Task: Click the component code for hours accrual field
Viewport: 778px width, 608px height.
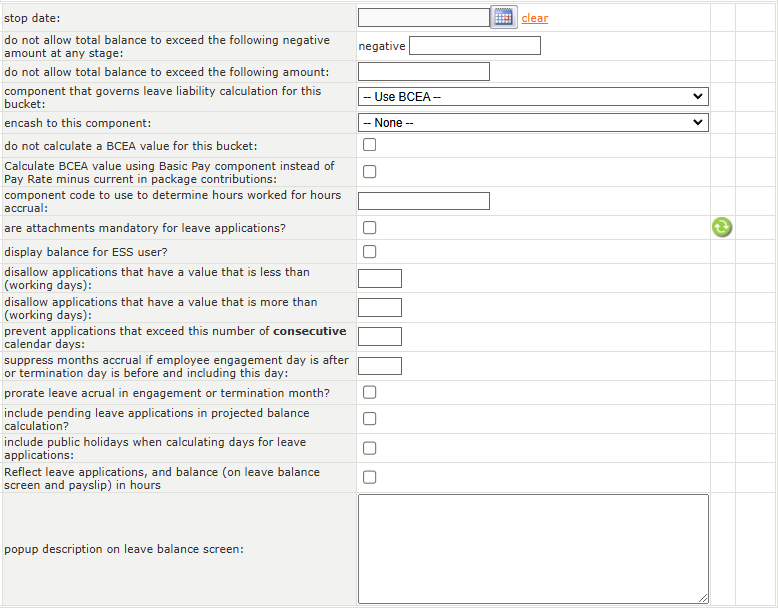Action: click(424, 201)
